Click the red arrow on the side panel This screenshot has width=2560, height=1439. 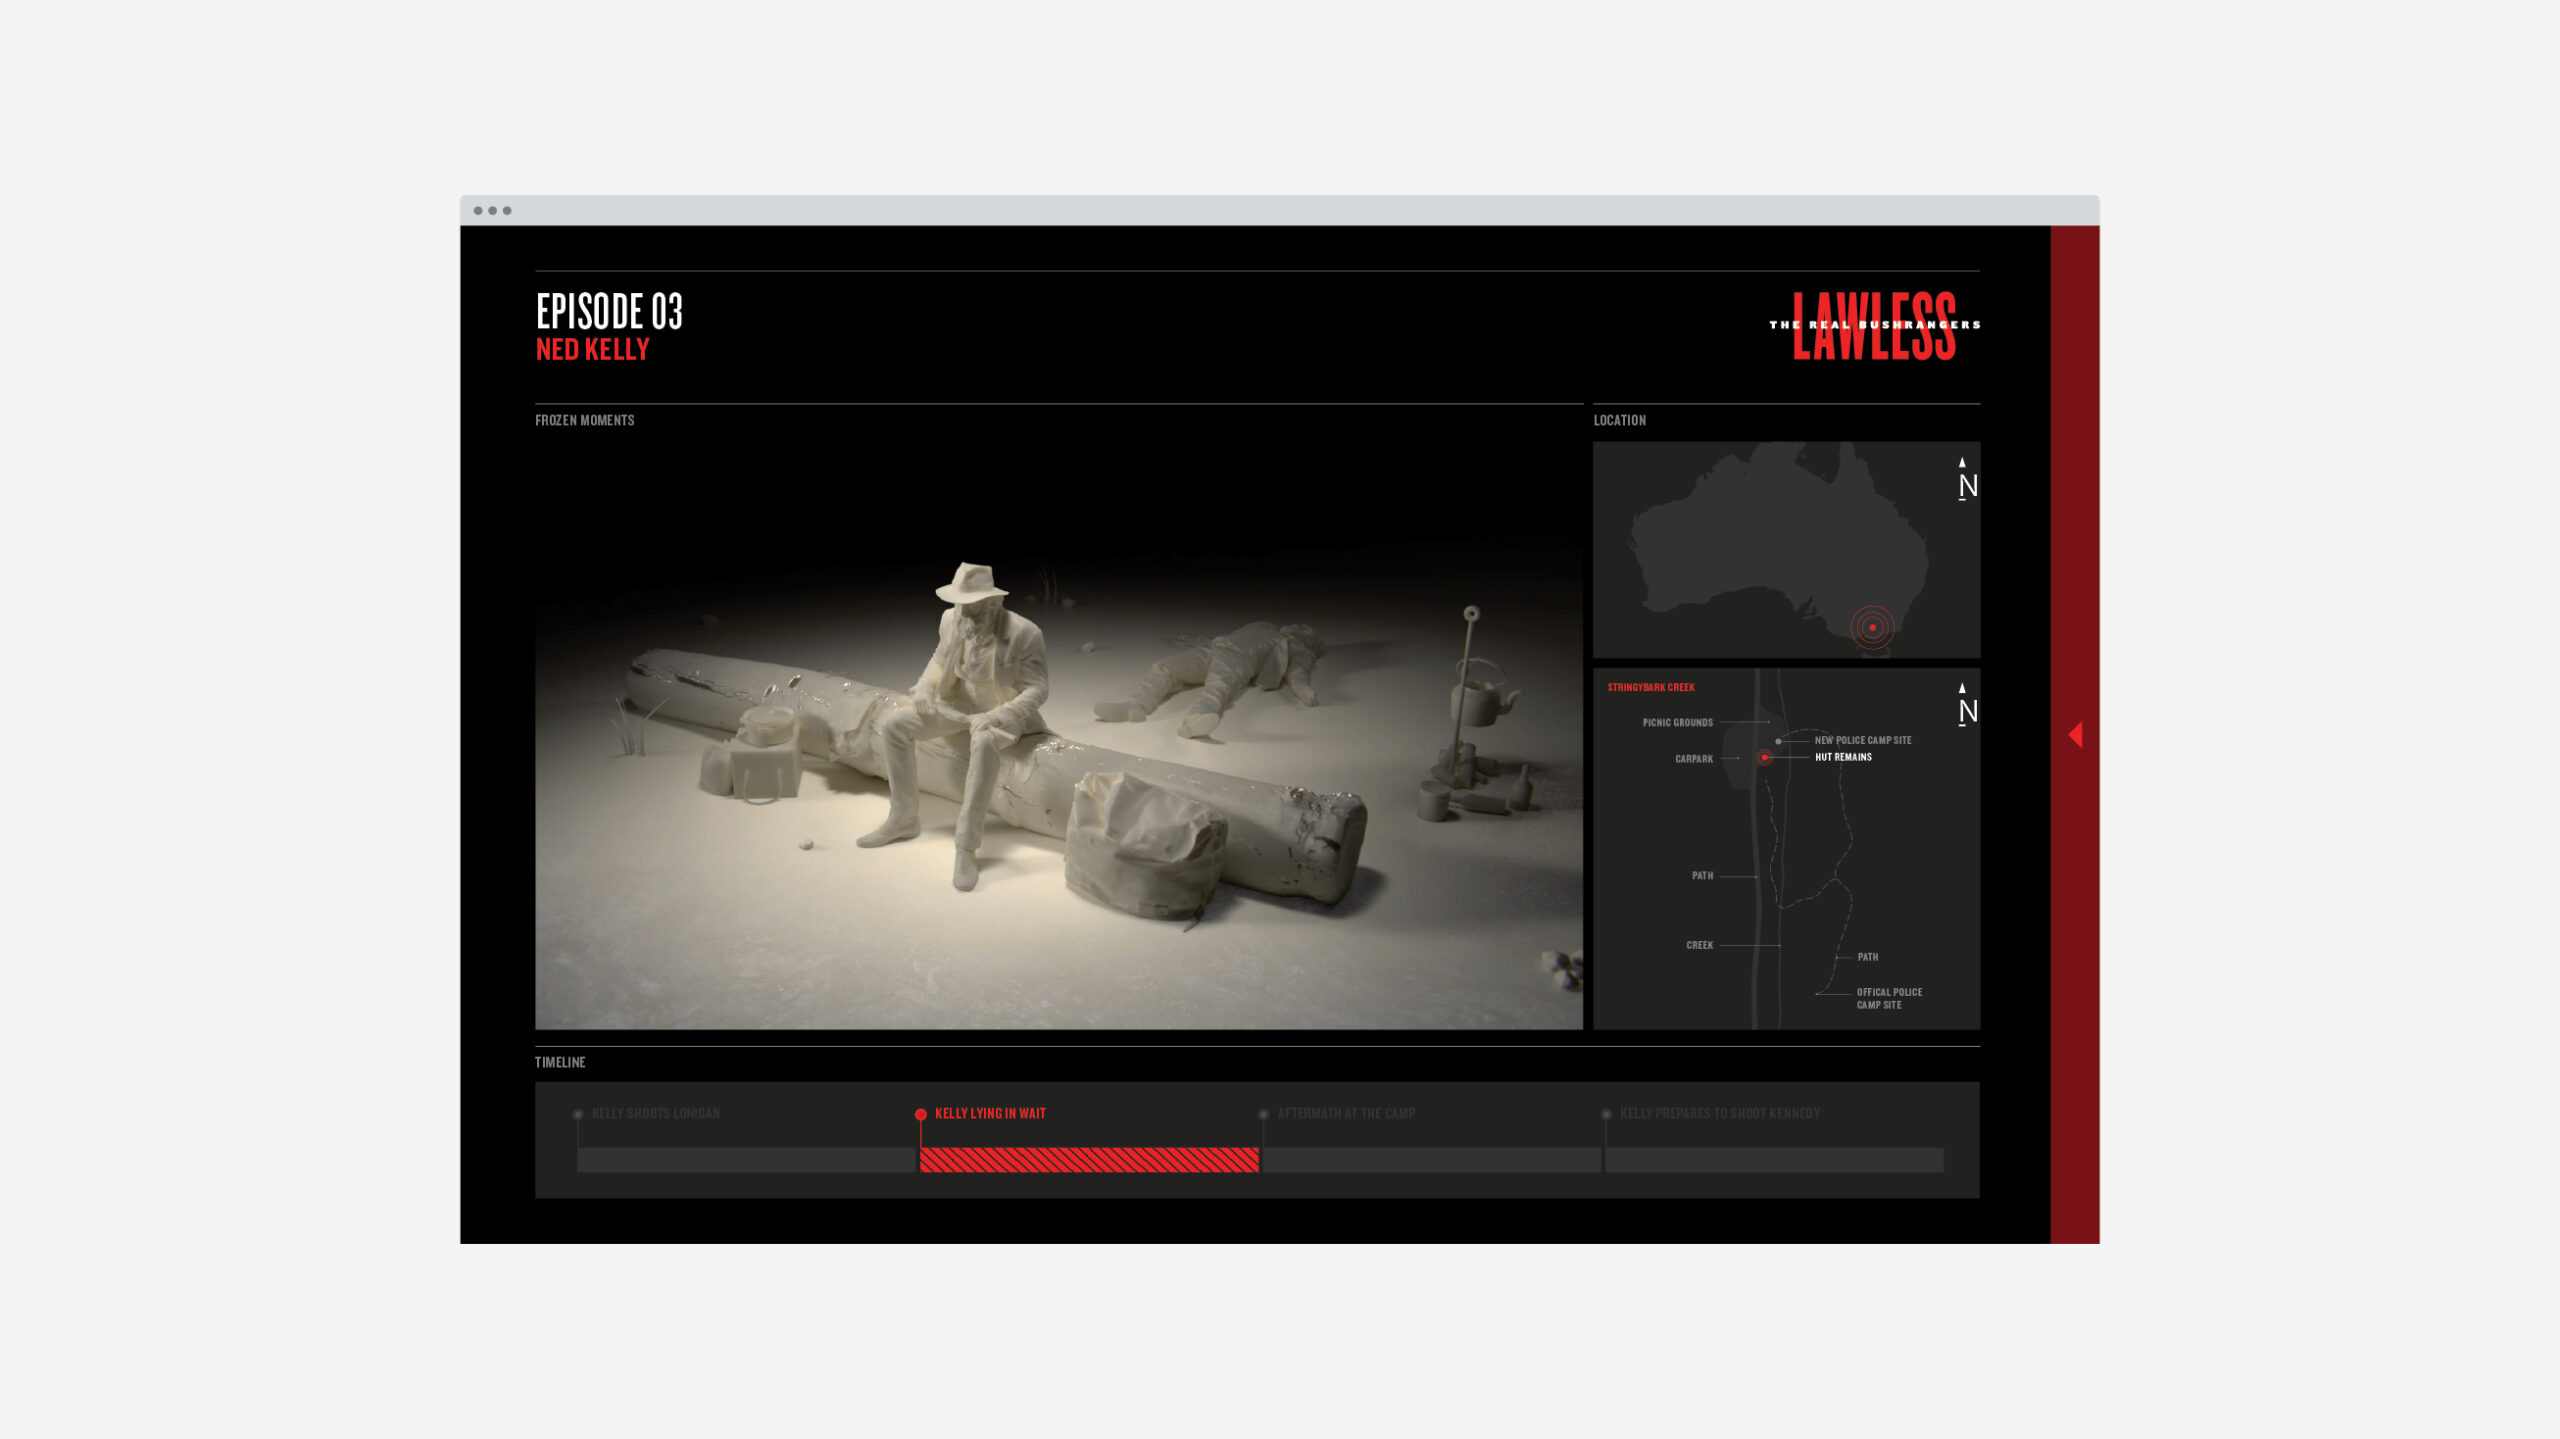click(x=2075, y=735)
